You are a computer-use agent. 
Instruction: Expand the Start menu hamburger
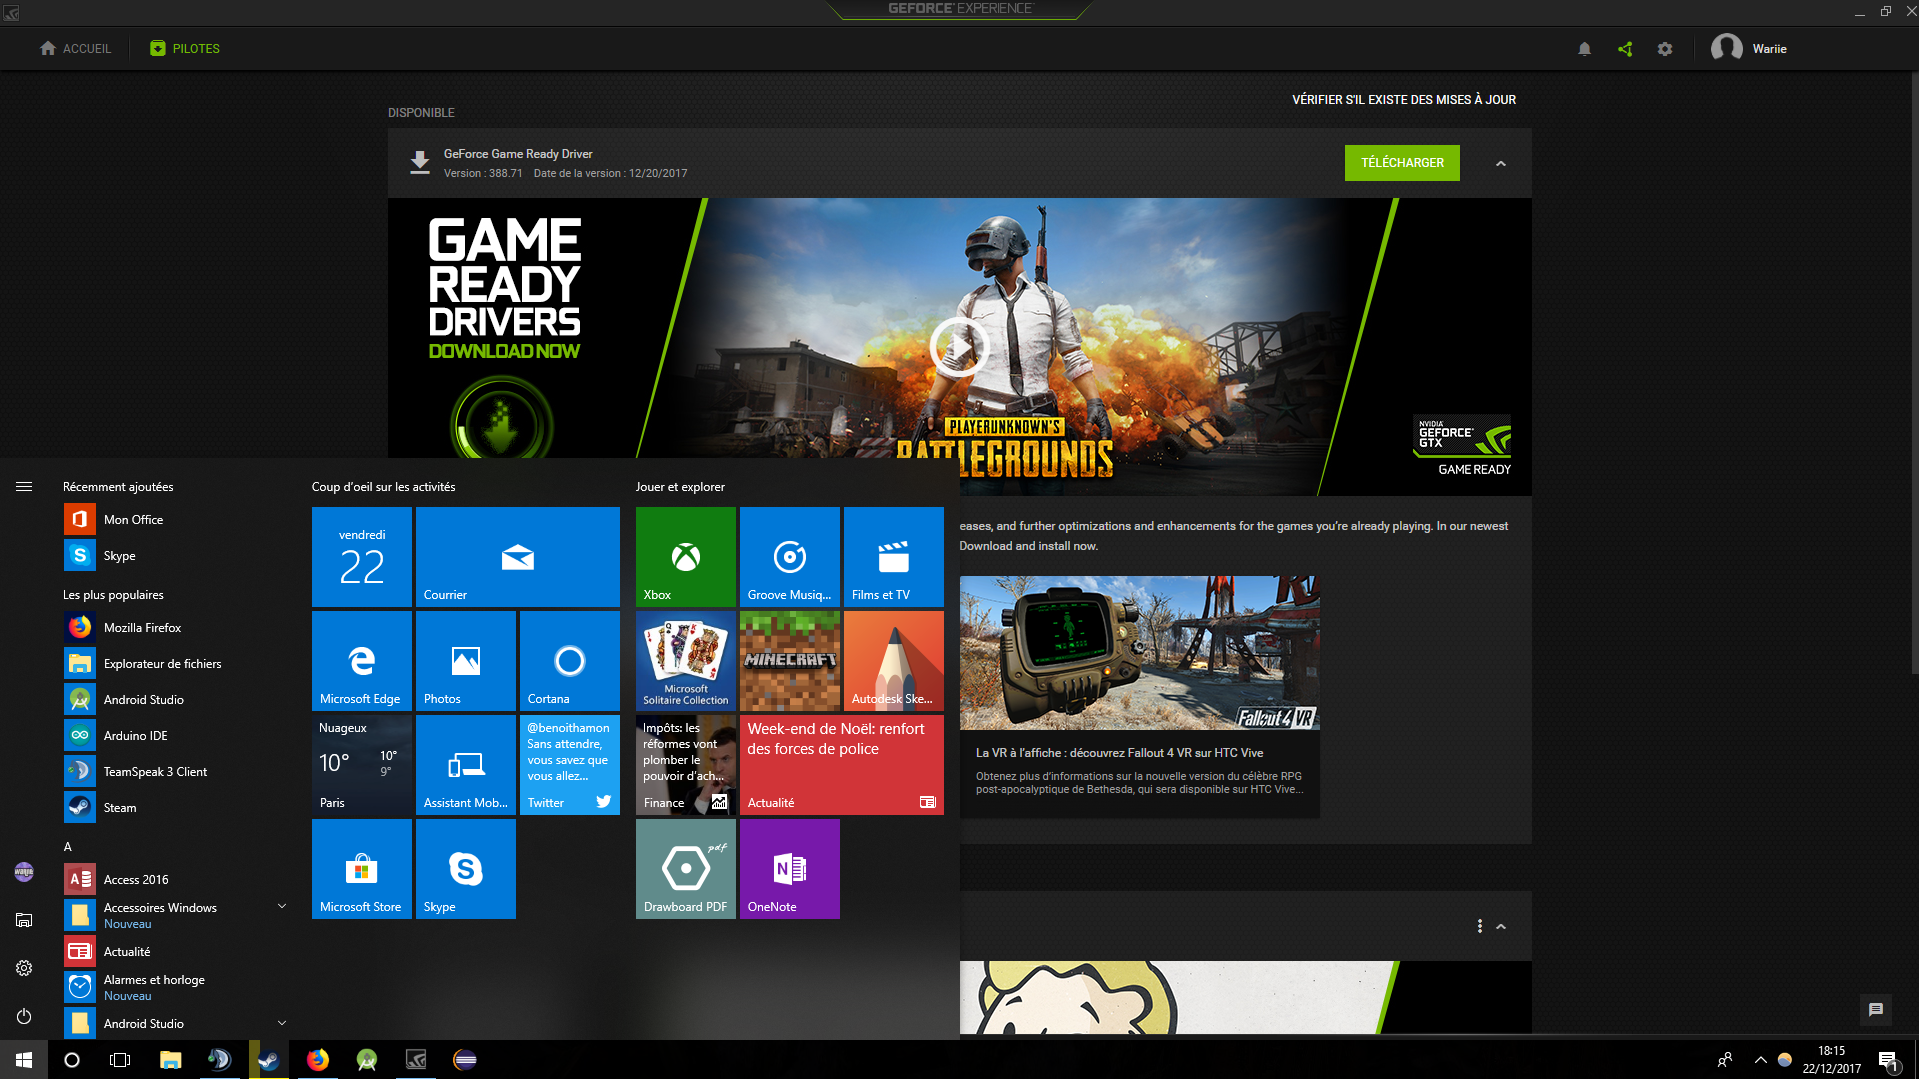(24, 487)
